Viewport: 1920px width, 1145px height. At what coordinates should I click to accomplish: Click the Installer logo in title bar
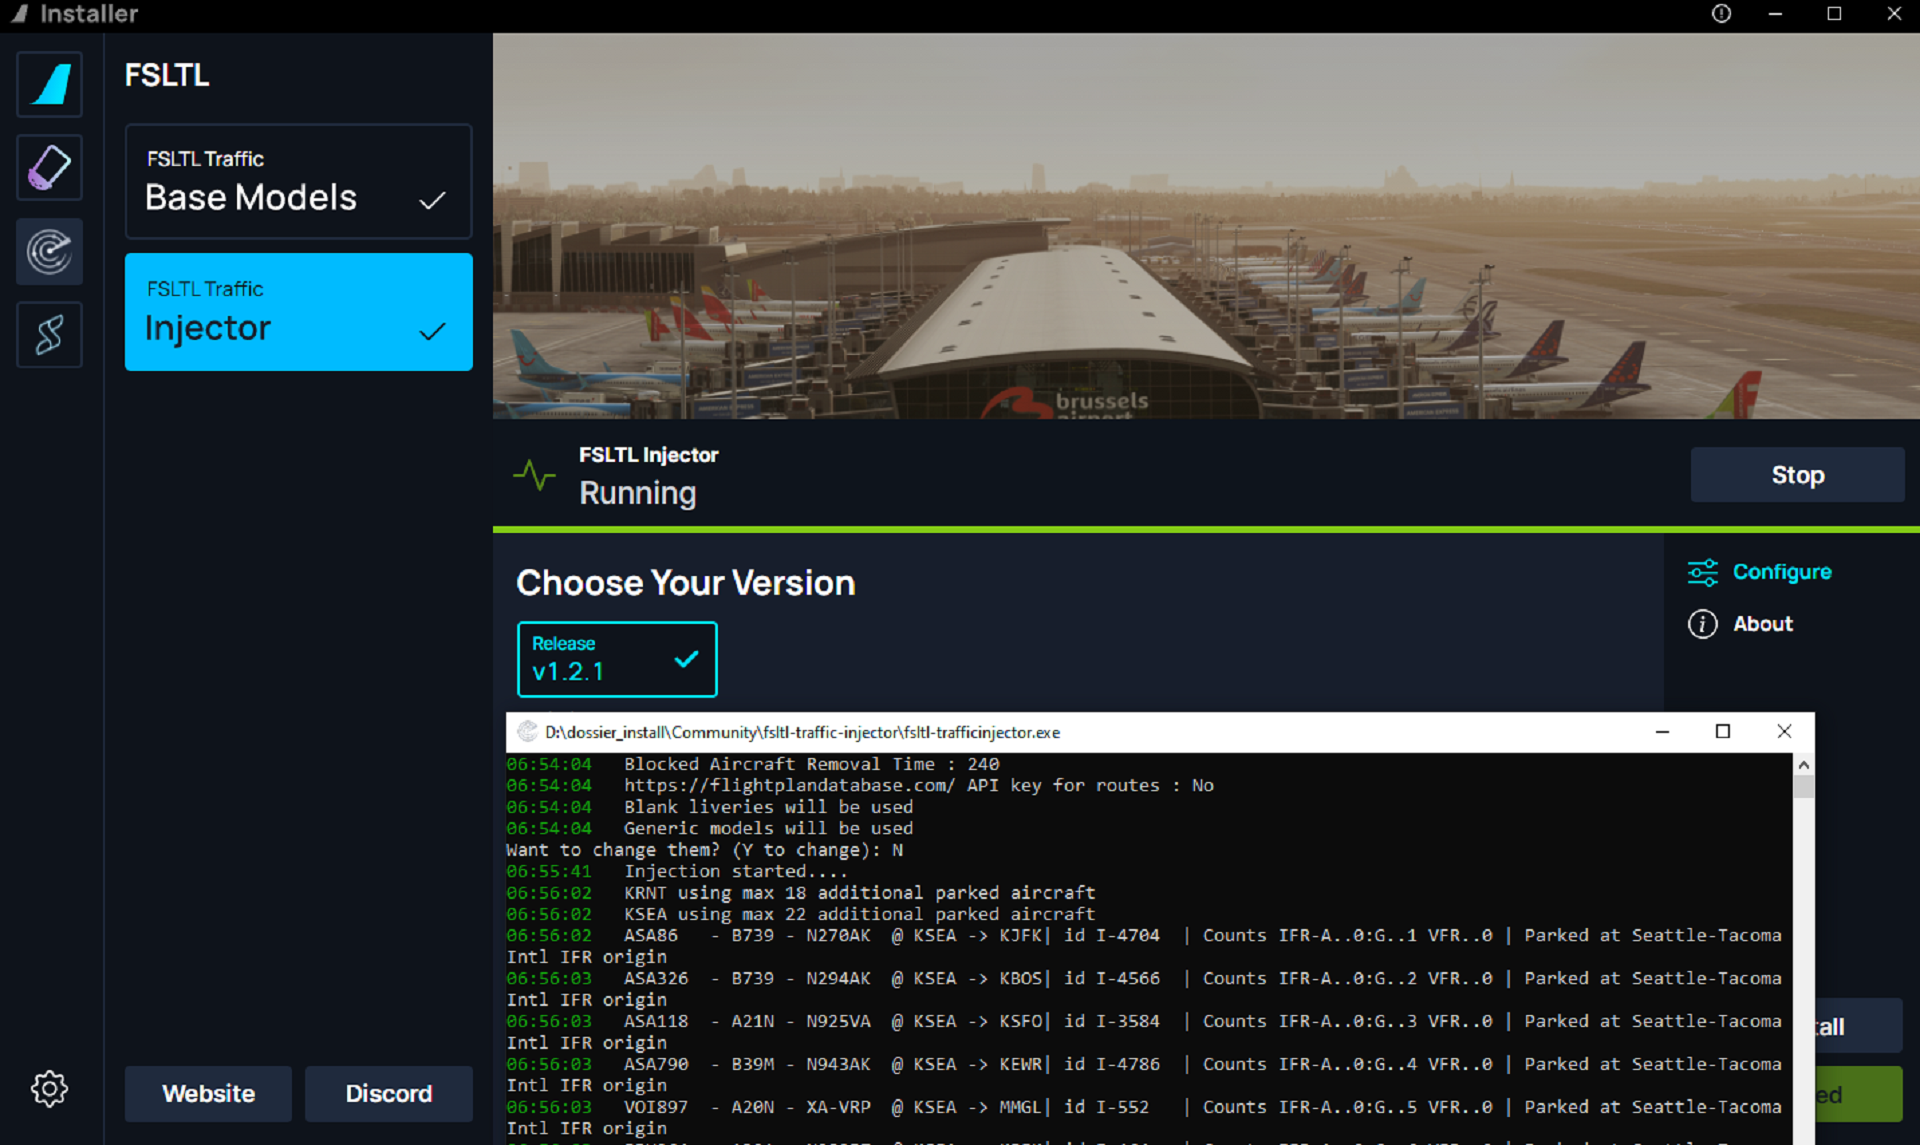[x=19, y=14]
